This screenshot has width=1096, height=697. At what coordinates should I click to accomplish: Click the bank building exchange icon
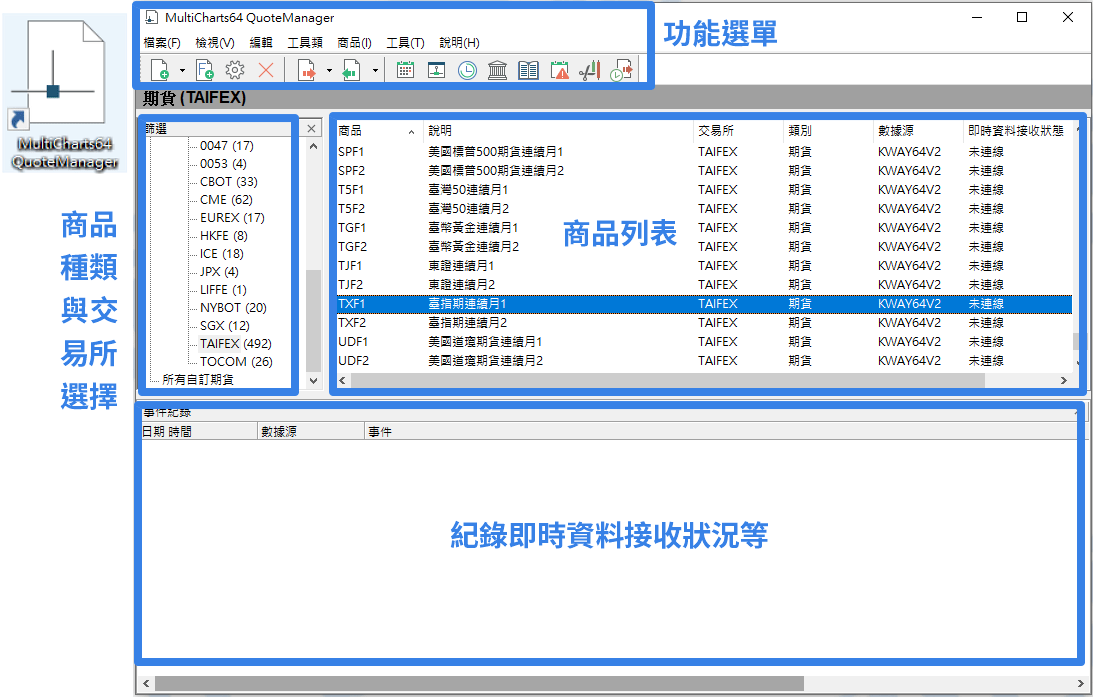pos(498,70)
